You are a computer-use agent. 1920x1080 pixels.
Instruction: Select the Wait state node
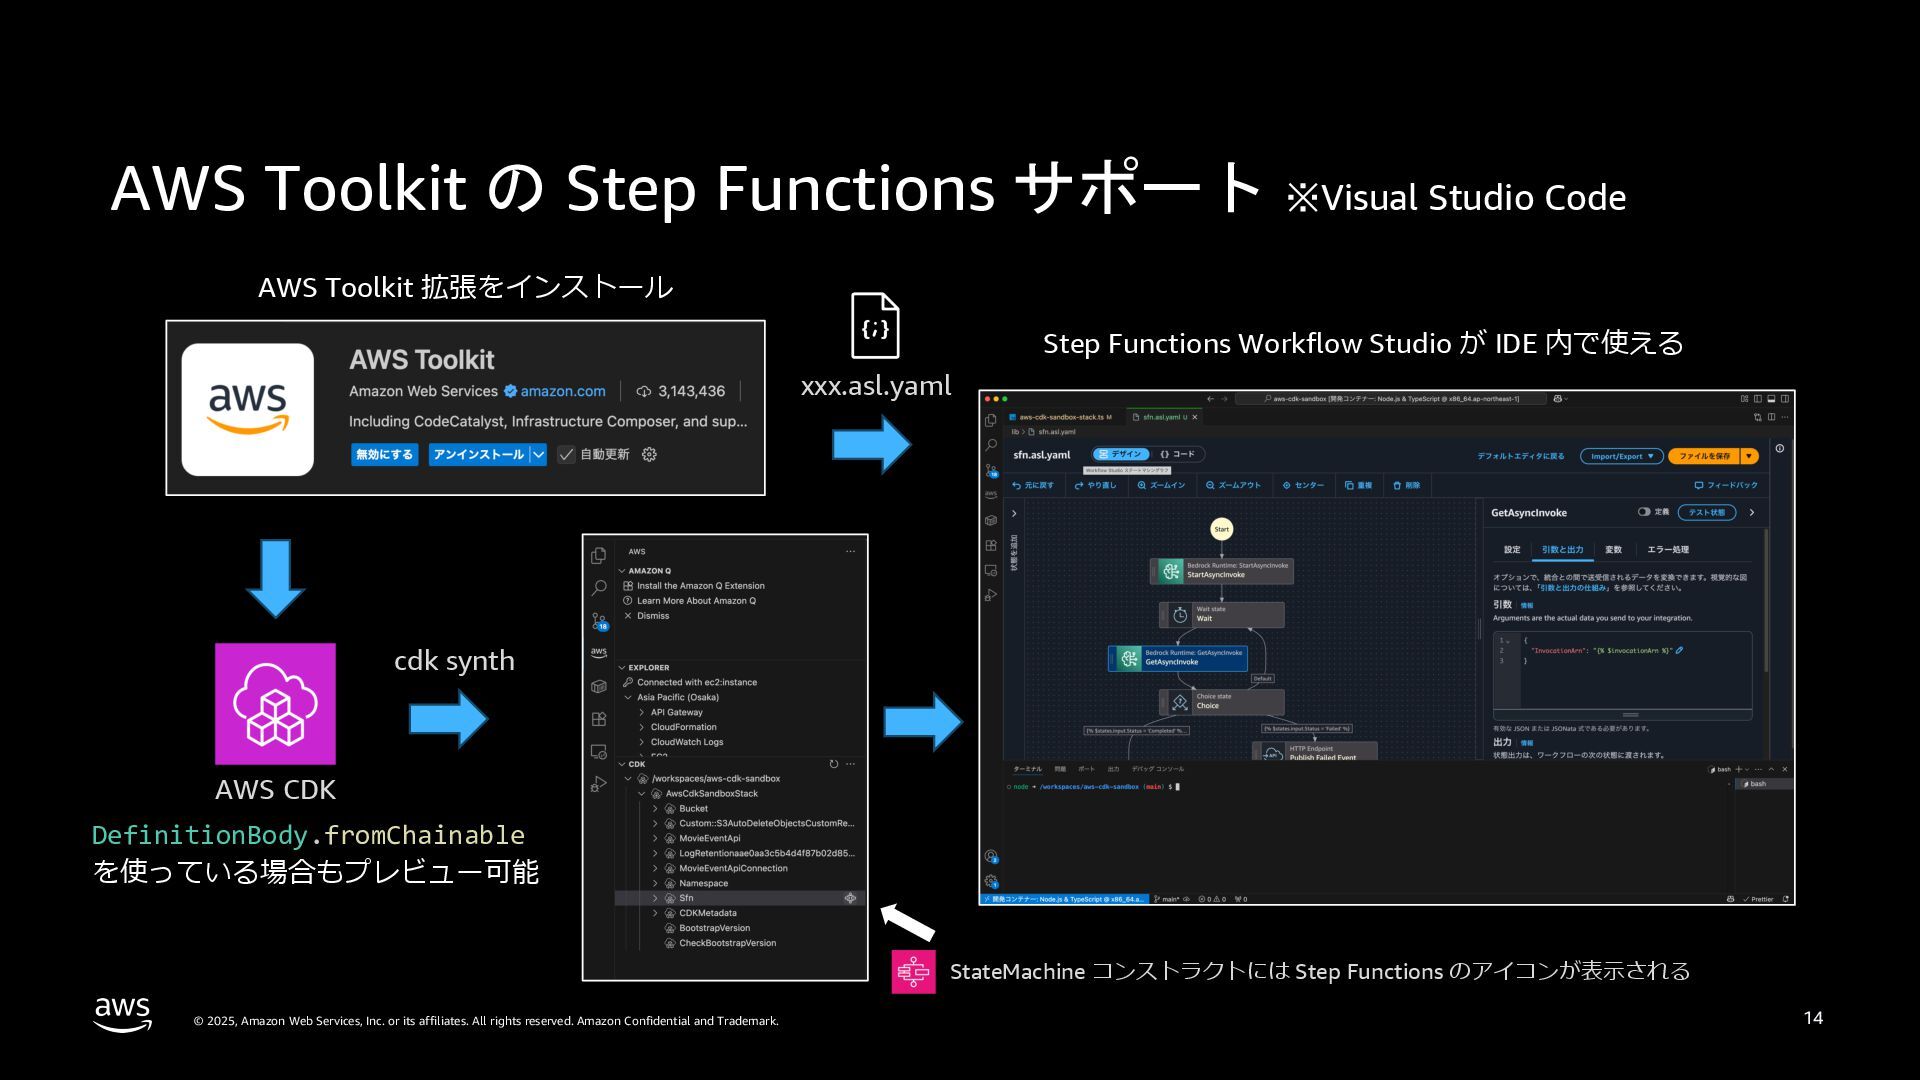click(1221, 614)
